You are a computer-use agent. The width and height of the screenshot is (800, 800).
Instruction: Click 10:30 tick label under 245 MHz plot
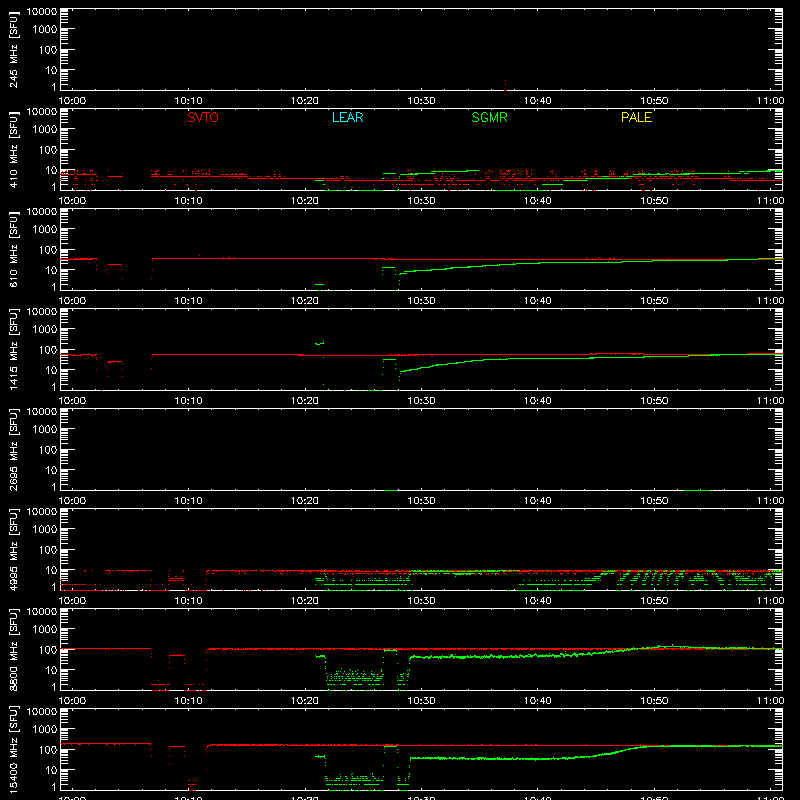coord(421,101)
